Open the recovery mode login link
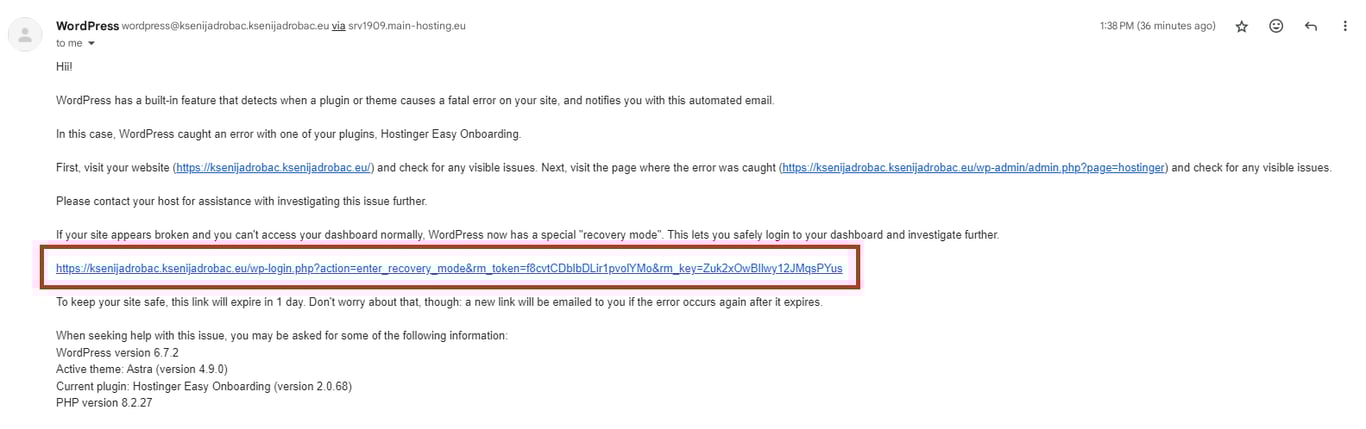Image resolution: width=1366 pixels, height=429 pixels. click(x=449, y=269)
